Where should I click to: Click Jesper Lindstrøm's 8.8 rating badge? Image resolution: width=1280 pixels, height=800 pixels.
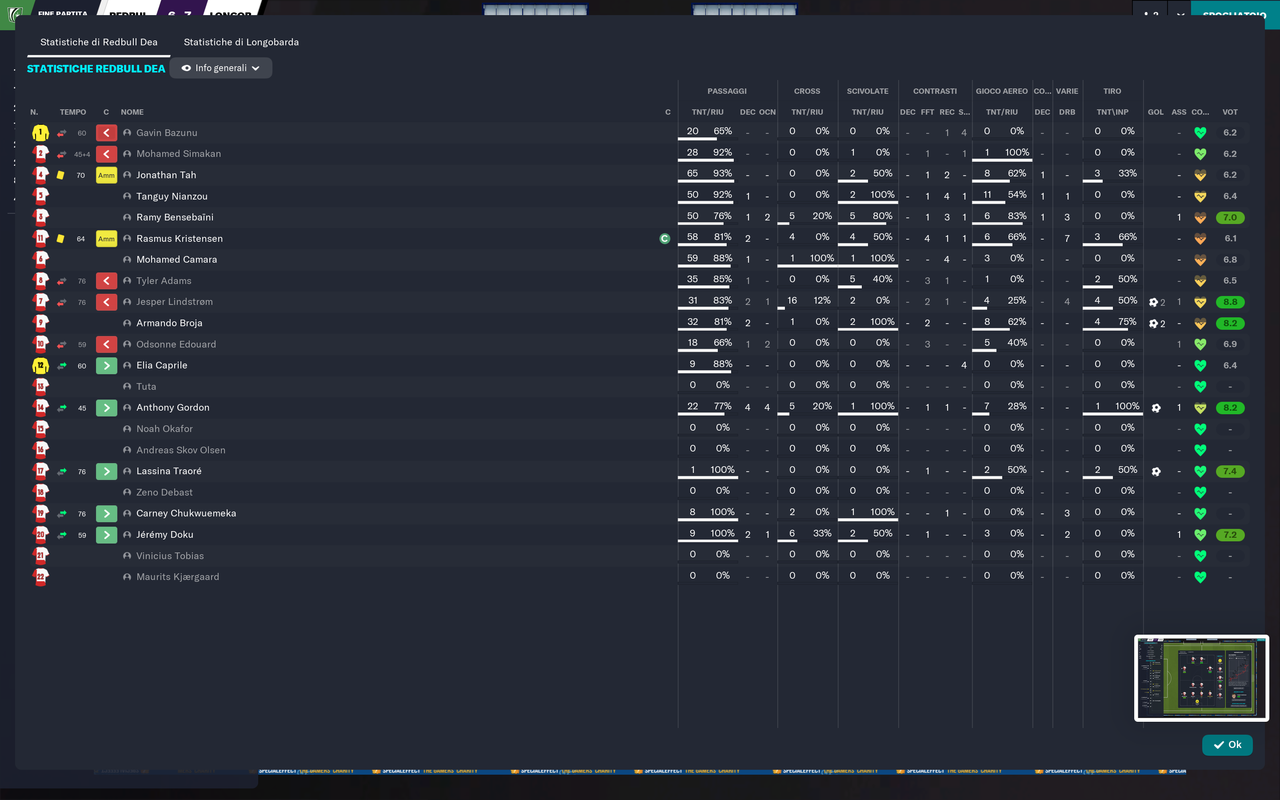pyautogui.click(x=1230, y=302)
